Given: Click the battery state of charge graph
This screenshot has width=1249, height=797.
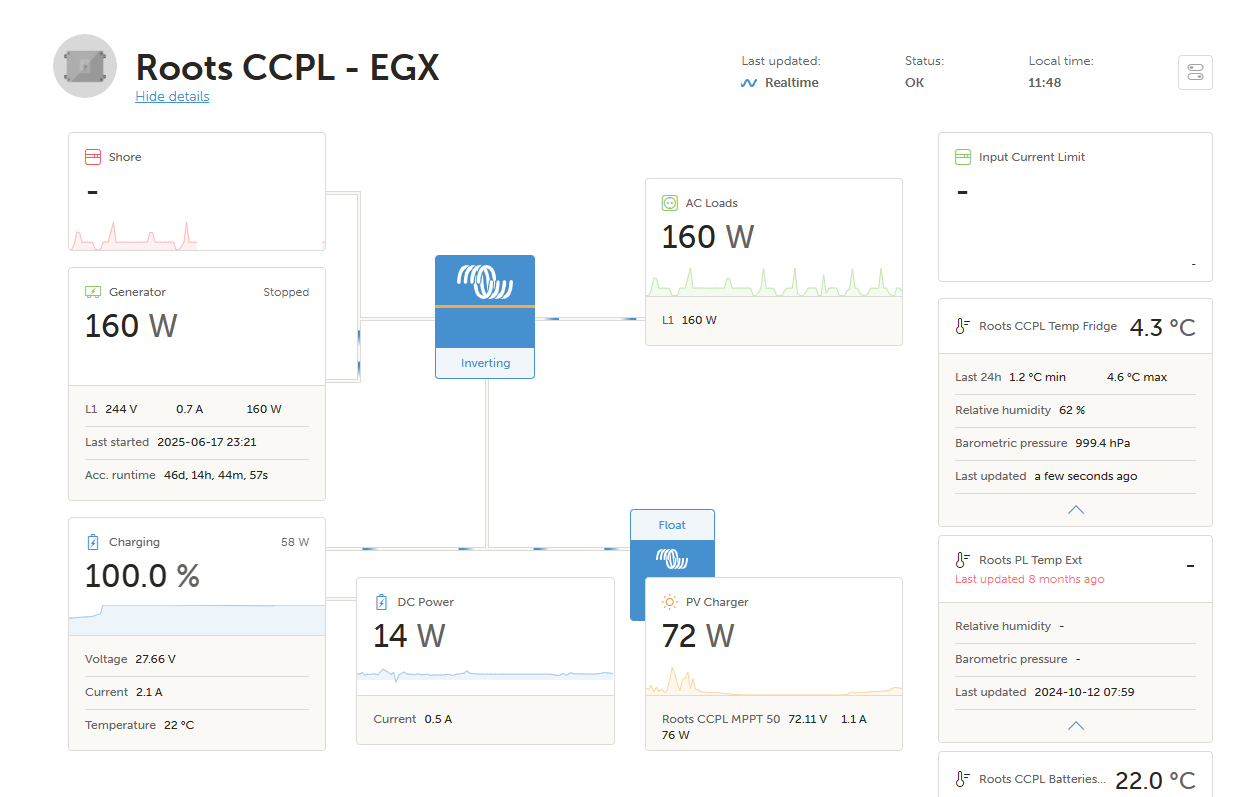Looking at the screenshot, I should coord(197,618).
